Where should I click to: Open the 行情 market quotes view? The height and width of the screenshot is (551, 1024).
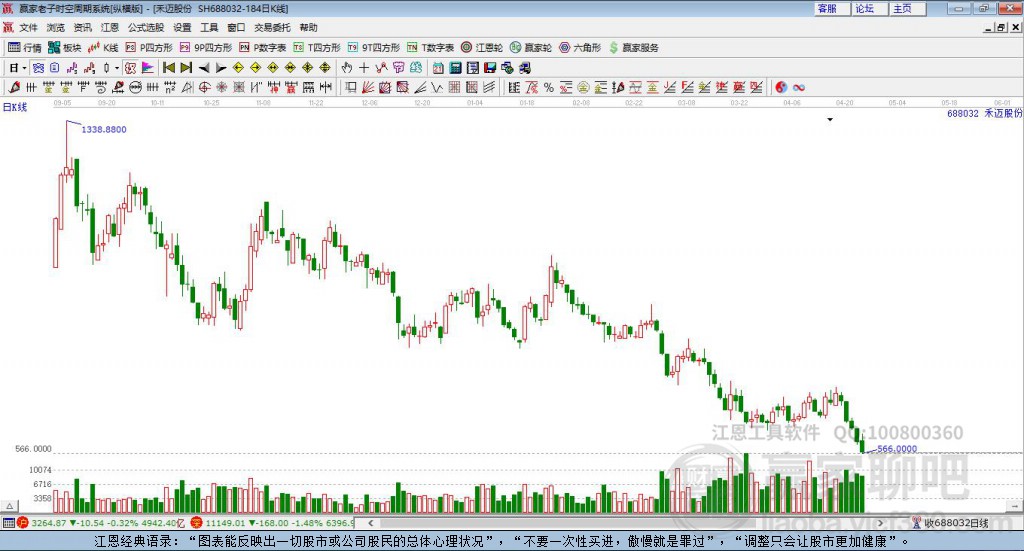click(x=24, y=48)
